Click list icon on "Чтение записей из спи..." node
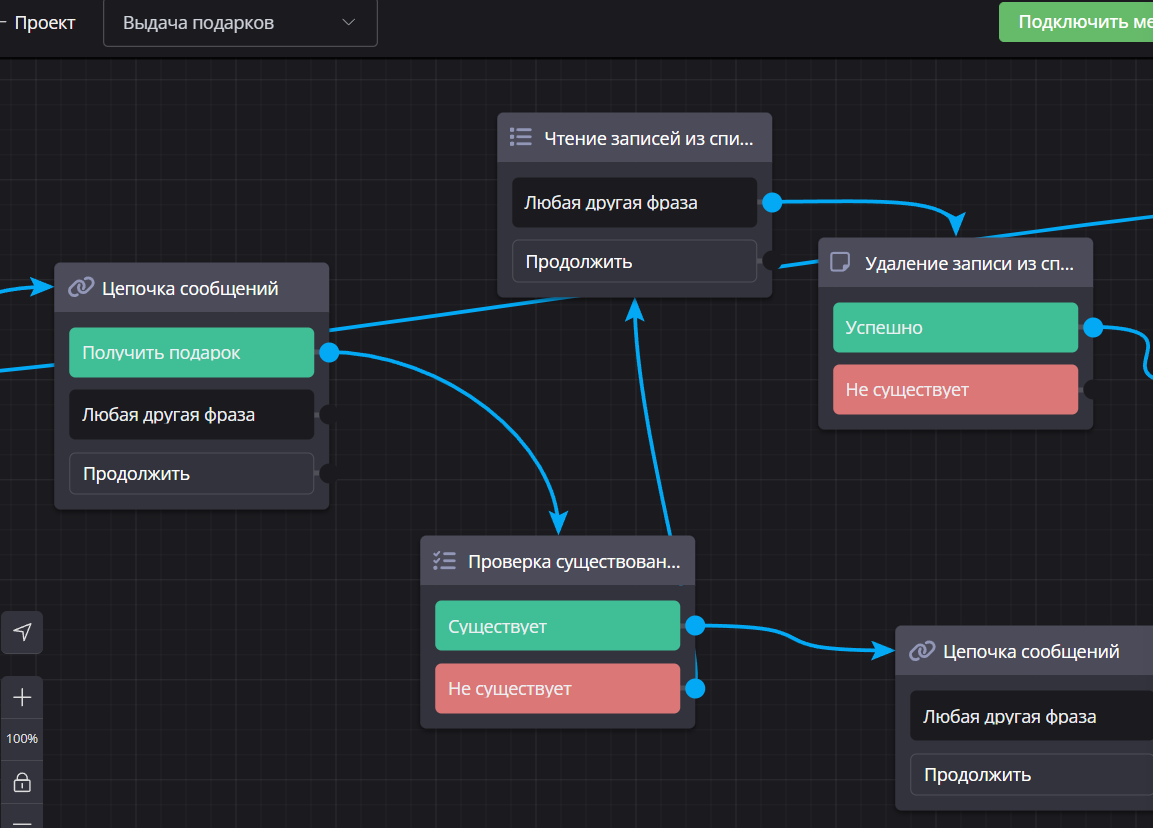The height and width of the screenshot is (828, 1153). coord(520,138)
